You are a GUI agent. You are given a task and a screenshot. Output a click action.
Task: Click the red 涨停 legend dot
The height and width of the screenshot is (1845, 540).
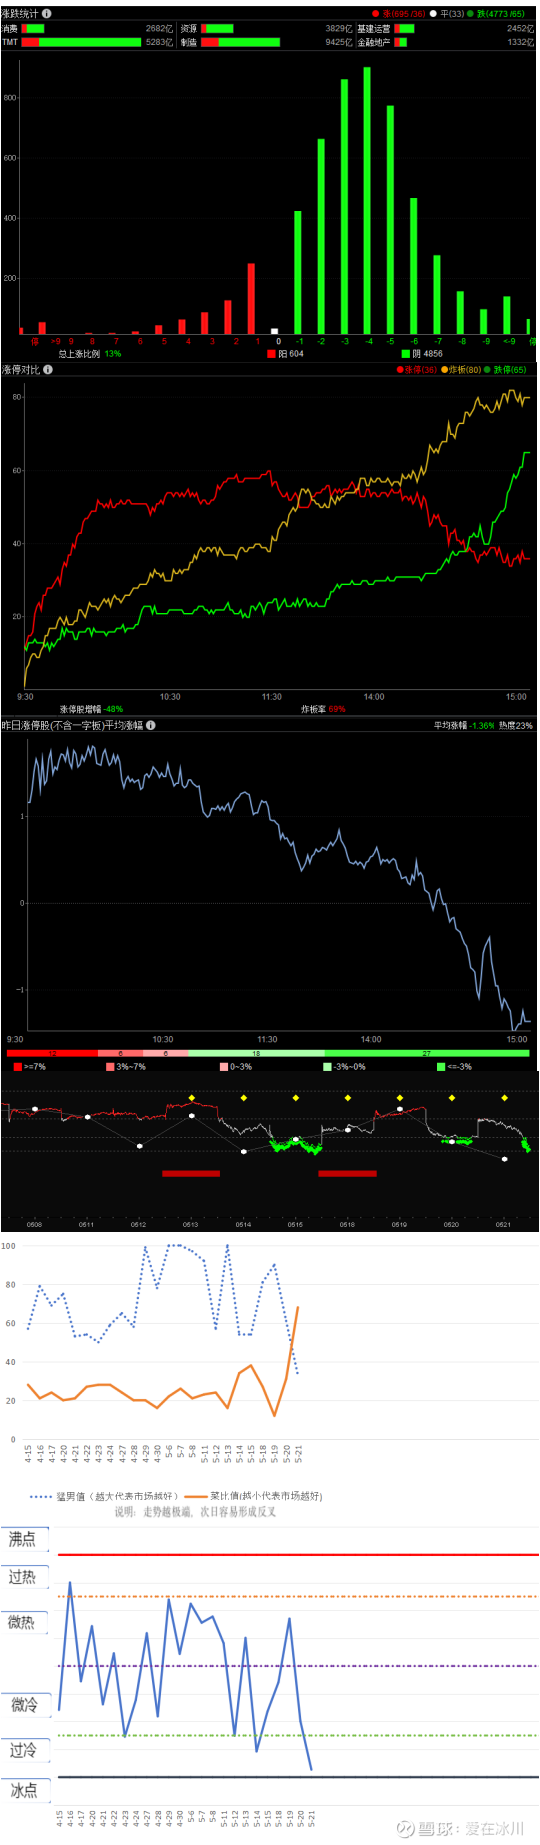click(400, 370)
